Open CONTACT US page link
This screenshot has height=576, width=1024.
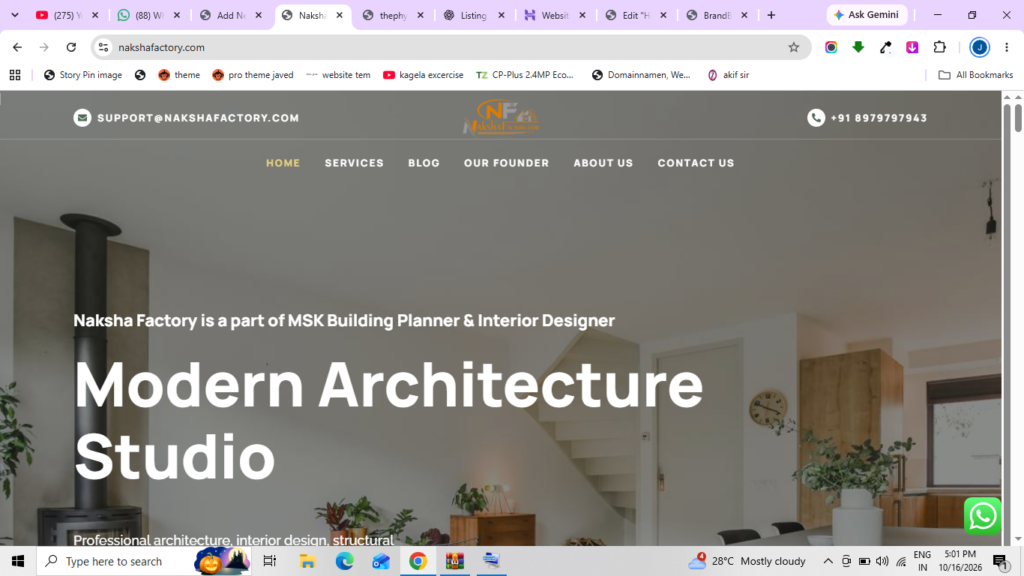coord(696,163)
